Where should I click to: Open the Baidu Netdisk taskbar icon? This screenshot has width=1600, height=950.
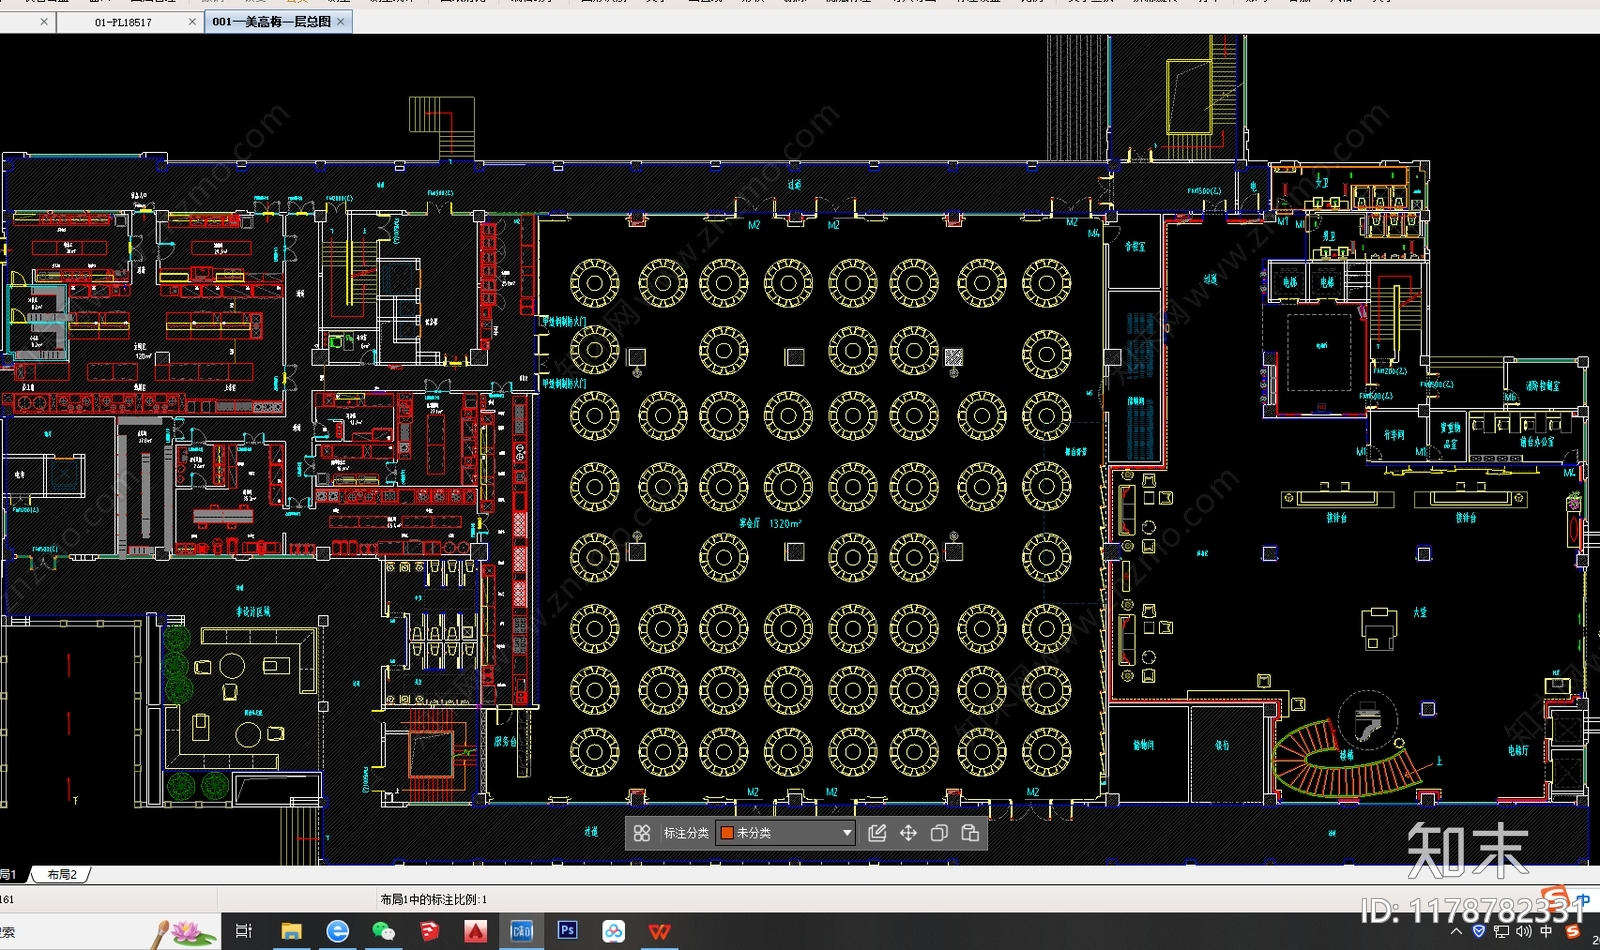pyautogui.click(x=614, y=931)
